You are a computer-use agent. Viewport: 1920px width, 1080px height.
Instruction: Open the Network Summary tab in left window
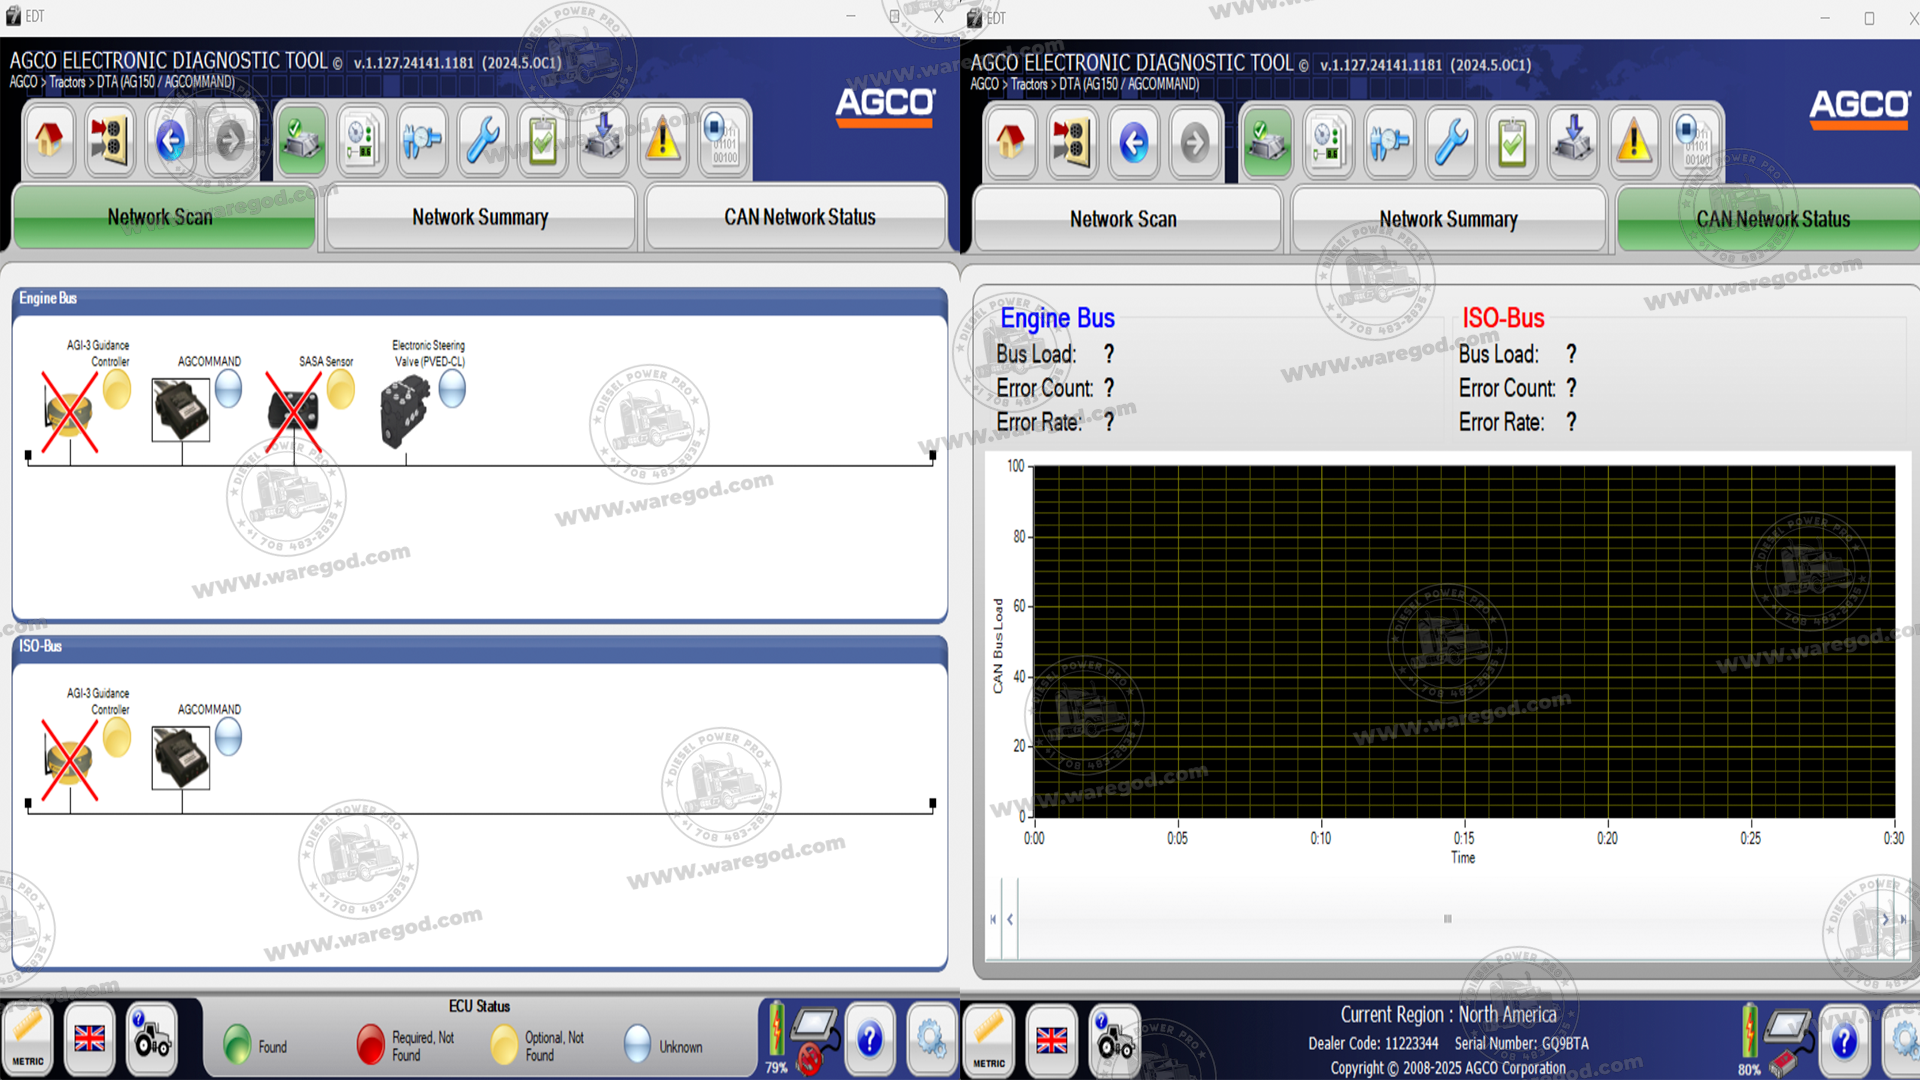pyautogui.click(x=480, y=217)
